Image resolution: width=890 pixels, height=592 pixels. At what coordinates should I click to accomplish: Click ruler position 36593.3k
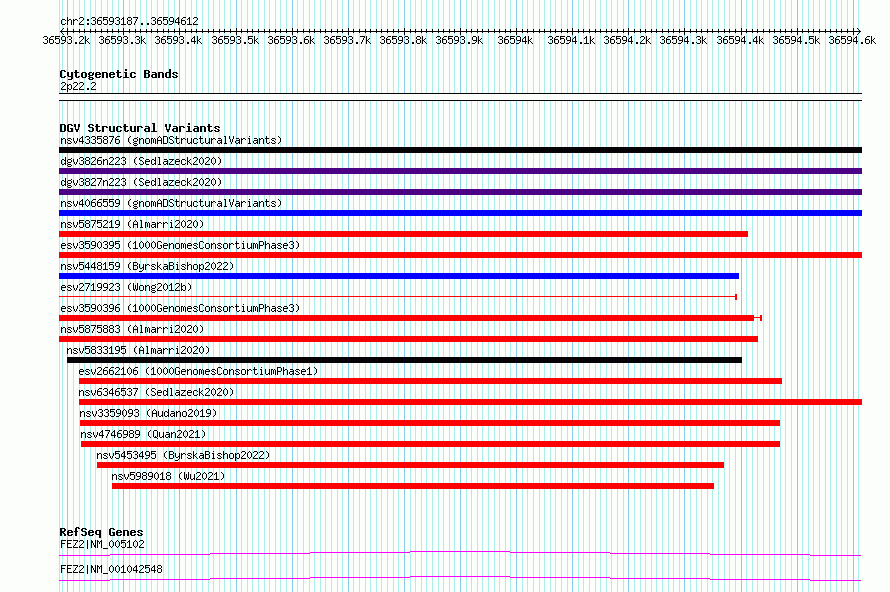(122, 40)
